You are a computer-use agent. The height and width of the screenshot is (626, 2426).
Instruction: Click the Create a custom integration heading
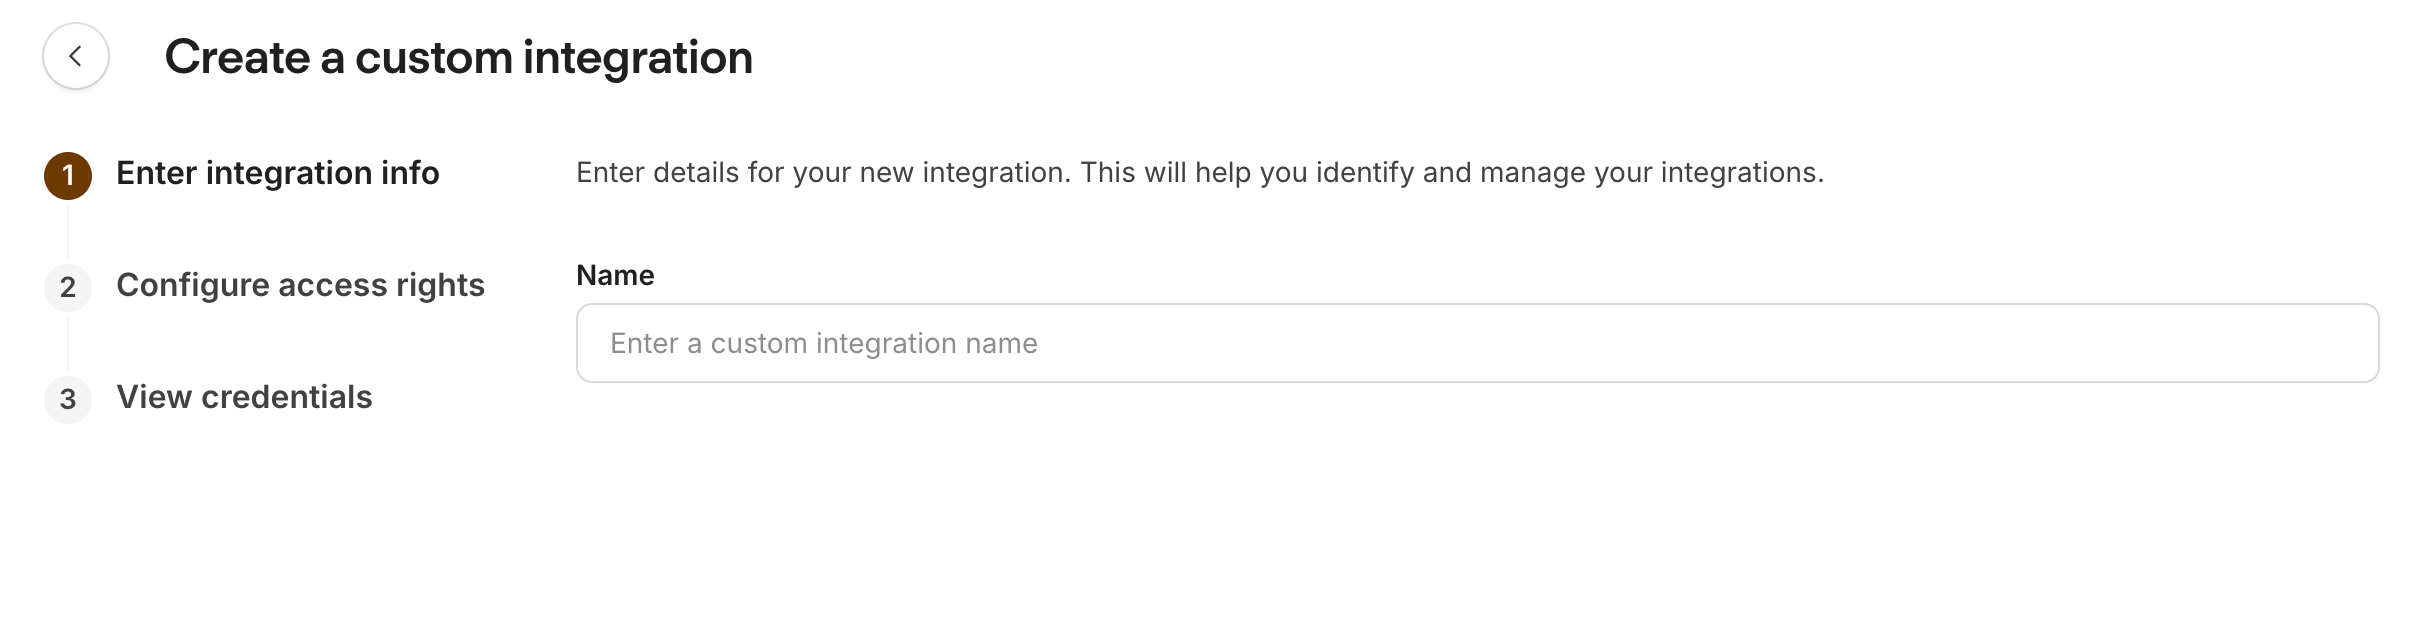tap(458, 57)
